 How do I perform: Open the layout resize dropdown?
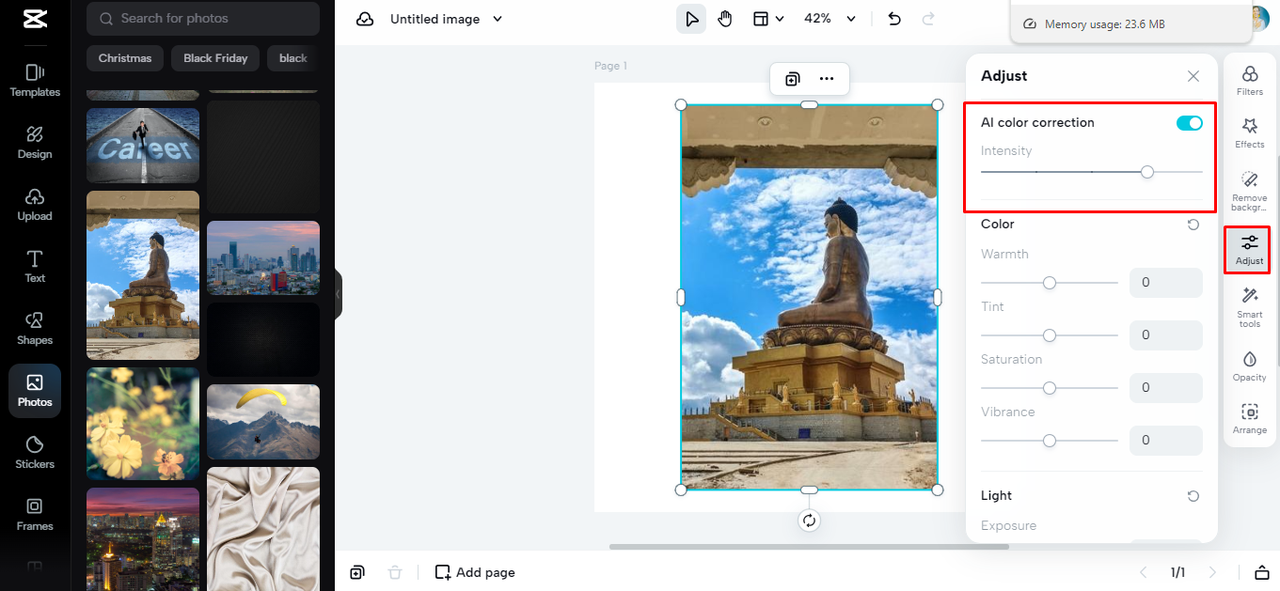(768, 19)
